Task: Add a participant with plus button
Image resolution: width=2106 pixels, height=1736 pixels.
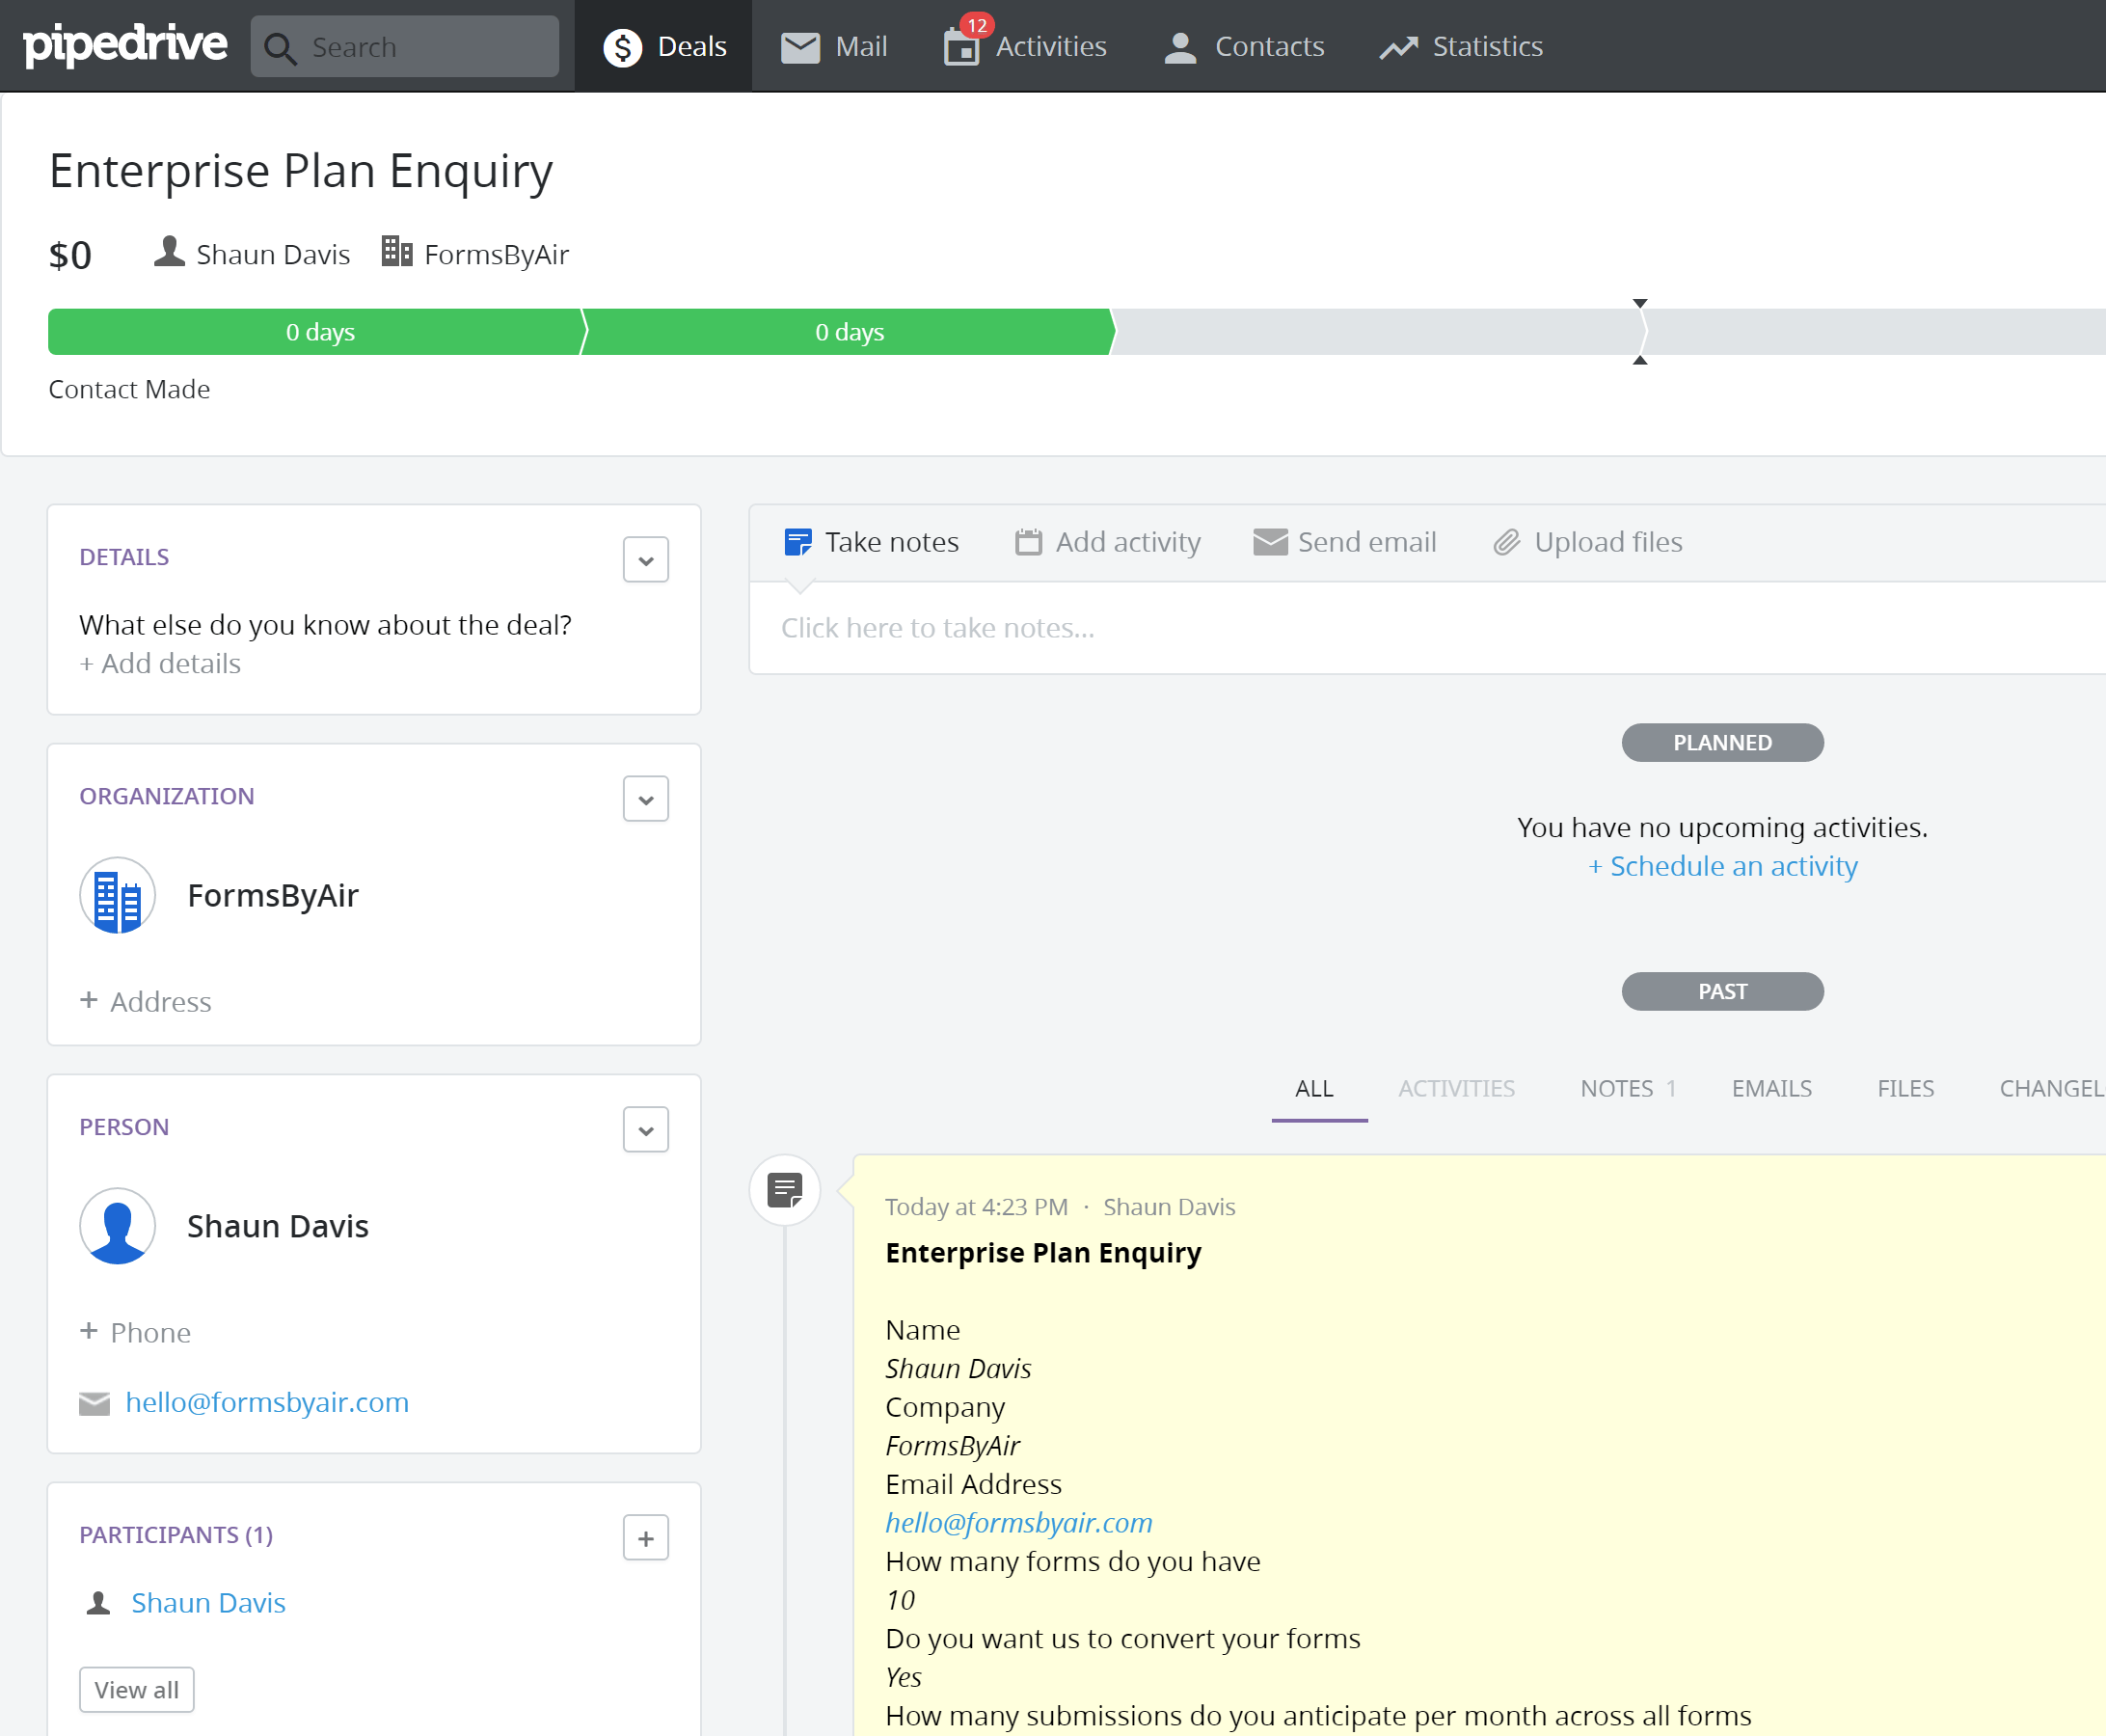Action: (x=646, y=1538)
